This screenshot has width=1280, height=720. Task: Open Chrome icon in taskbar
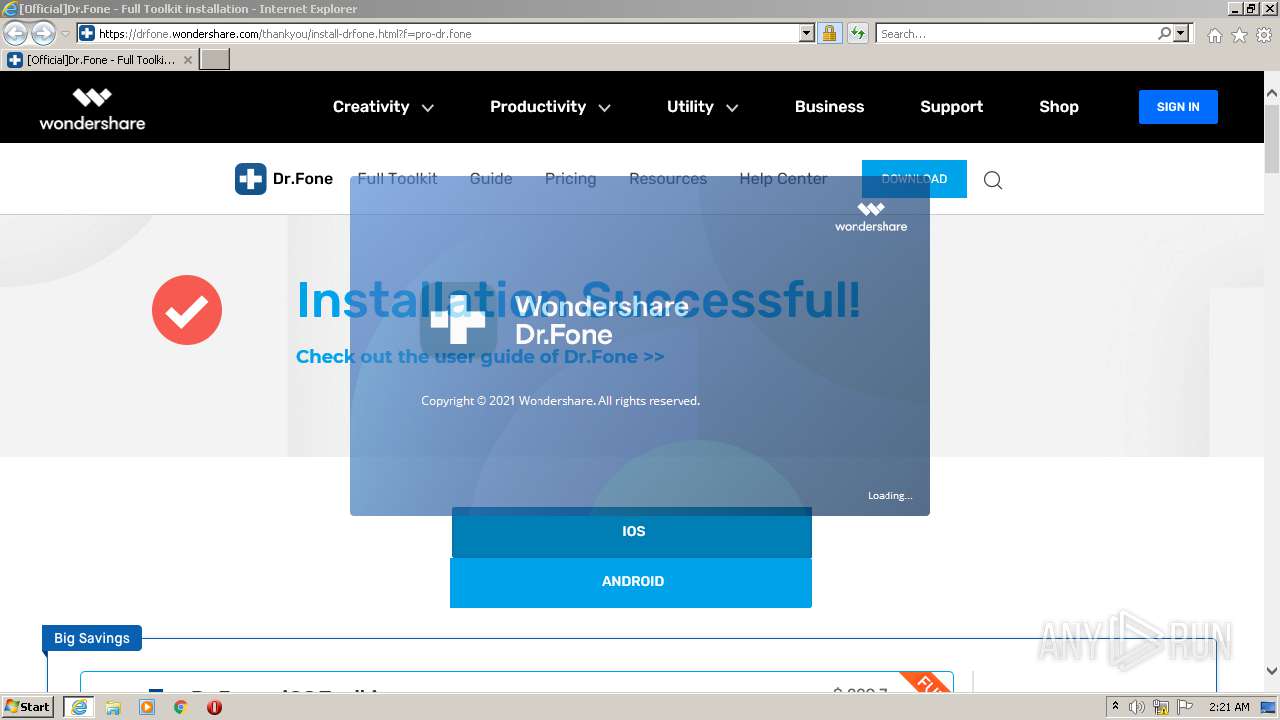(x=180, y=707)
